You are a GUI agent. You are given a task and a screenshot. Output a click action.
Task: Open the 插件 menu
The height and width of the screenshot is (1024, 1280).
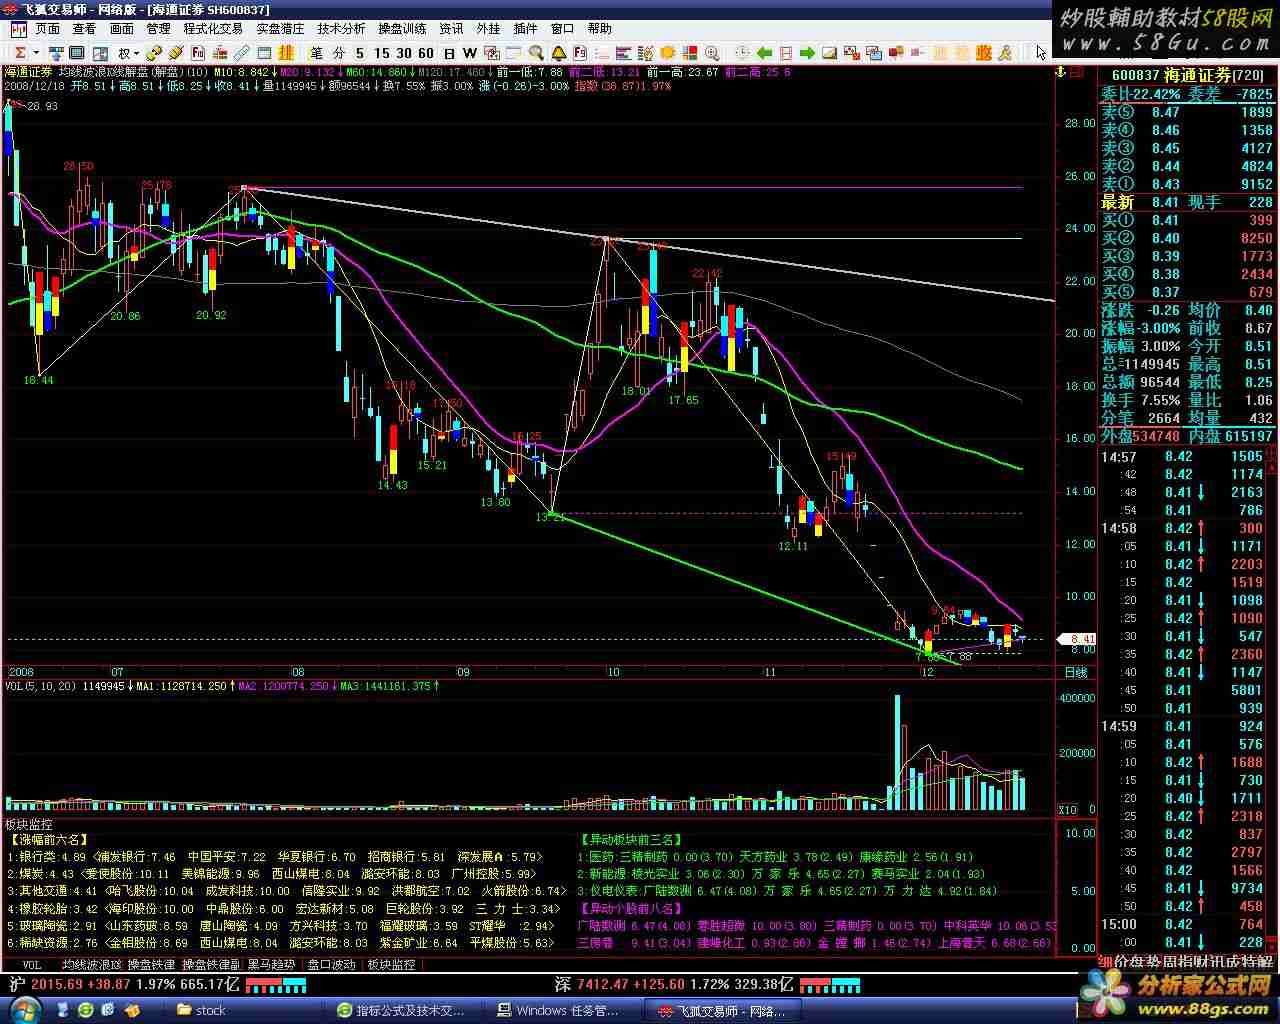pos(525,29)
